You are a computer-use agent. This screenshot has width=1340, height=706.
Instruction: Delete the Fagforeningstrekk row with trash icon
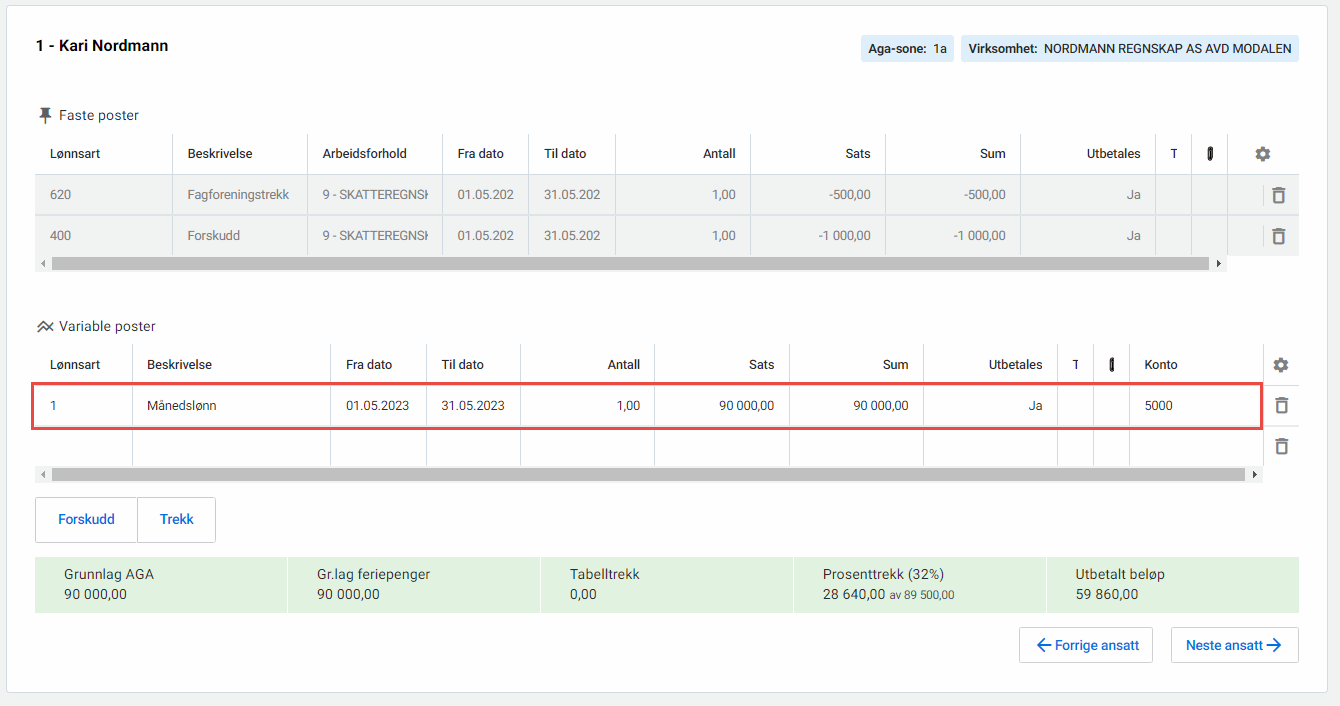coord(1278,195)
